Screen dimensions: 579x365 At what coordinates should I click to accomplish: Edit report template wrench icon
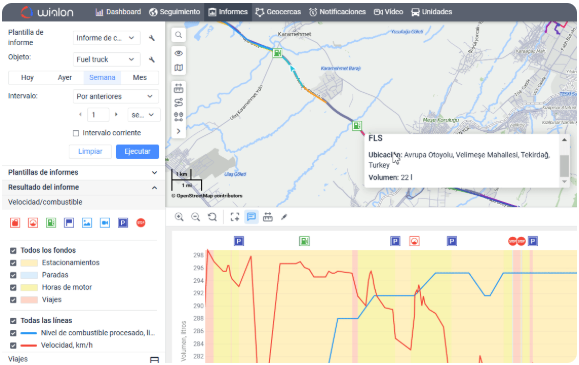[x=151, y=38]
